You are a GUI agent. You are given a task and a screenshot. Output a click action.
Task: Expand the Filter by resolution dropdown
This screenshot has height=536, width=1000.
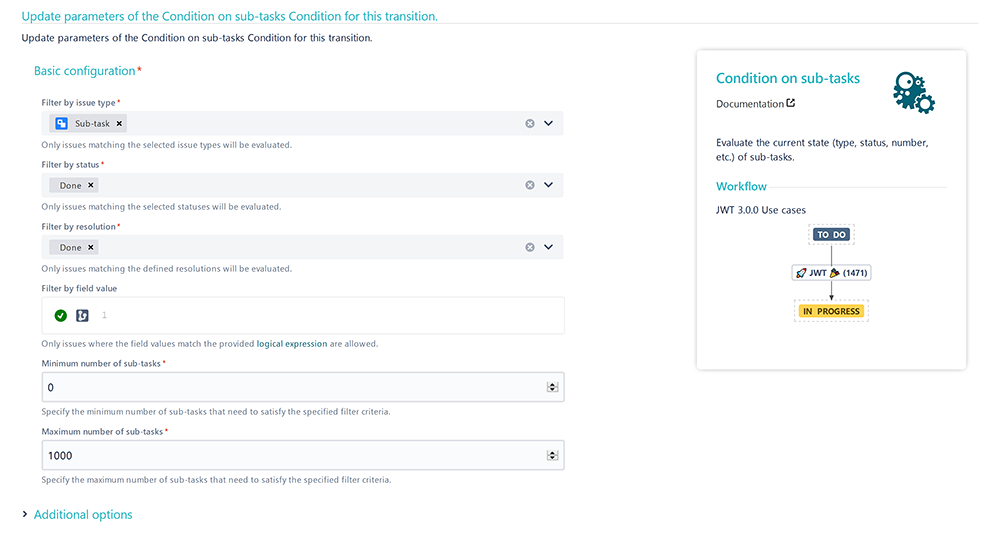point(548,247)
